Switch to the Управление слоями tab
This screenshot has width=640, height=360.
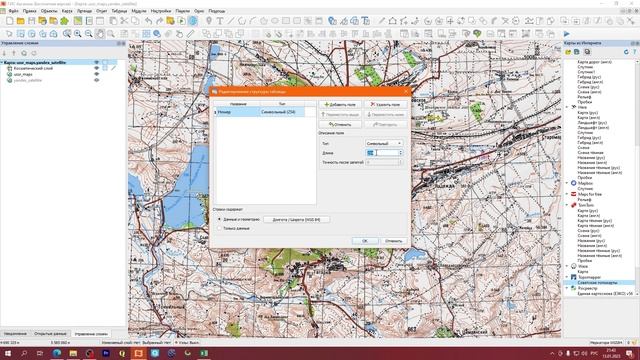click(x=91, y=333)
